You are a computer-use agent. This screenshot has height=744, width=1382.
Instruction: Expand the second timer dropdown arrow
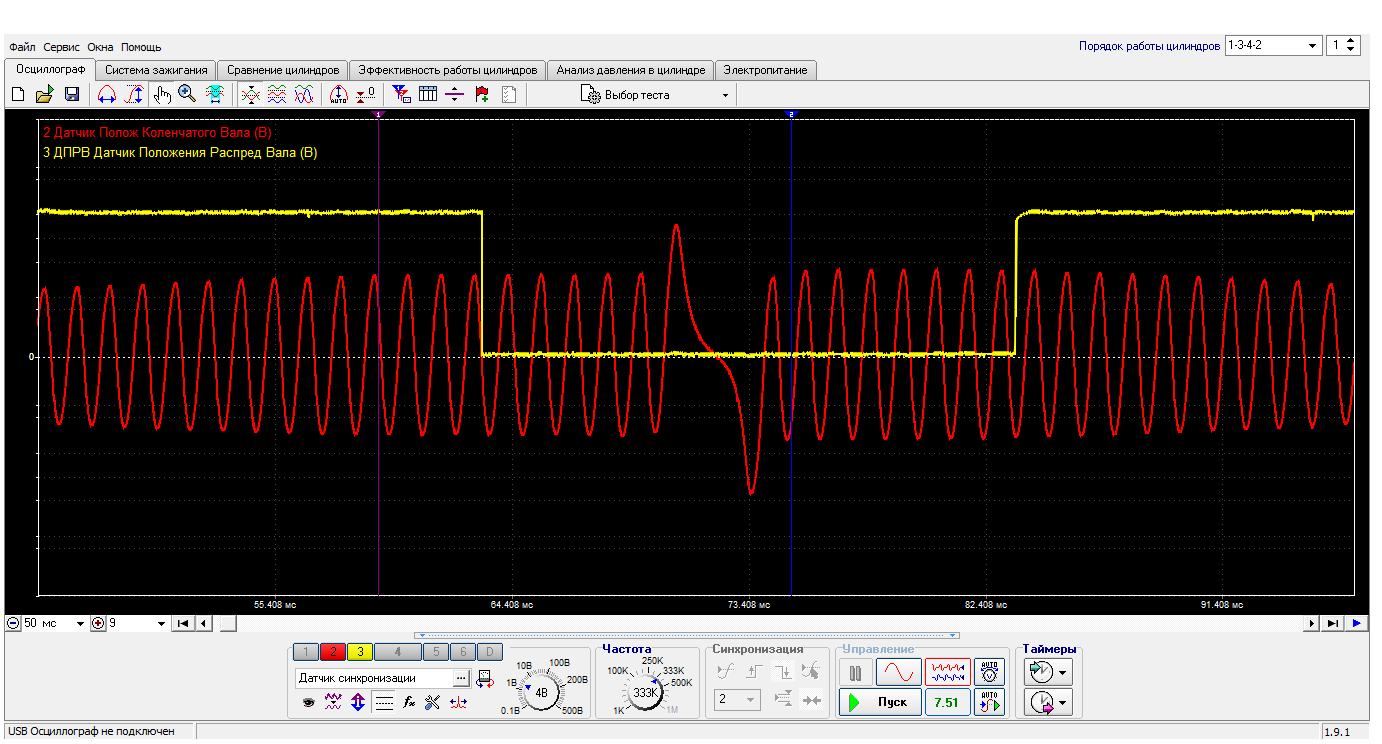click(1064, 703)
